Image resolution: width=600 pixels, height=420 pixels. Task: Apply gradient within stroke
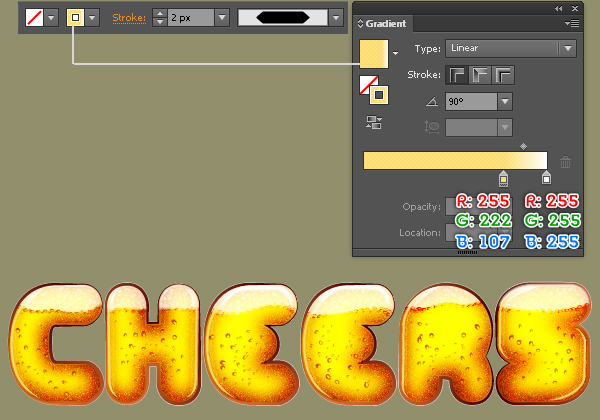tap(457, 75)
